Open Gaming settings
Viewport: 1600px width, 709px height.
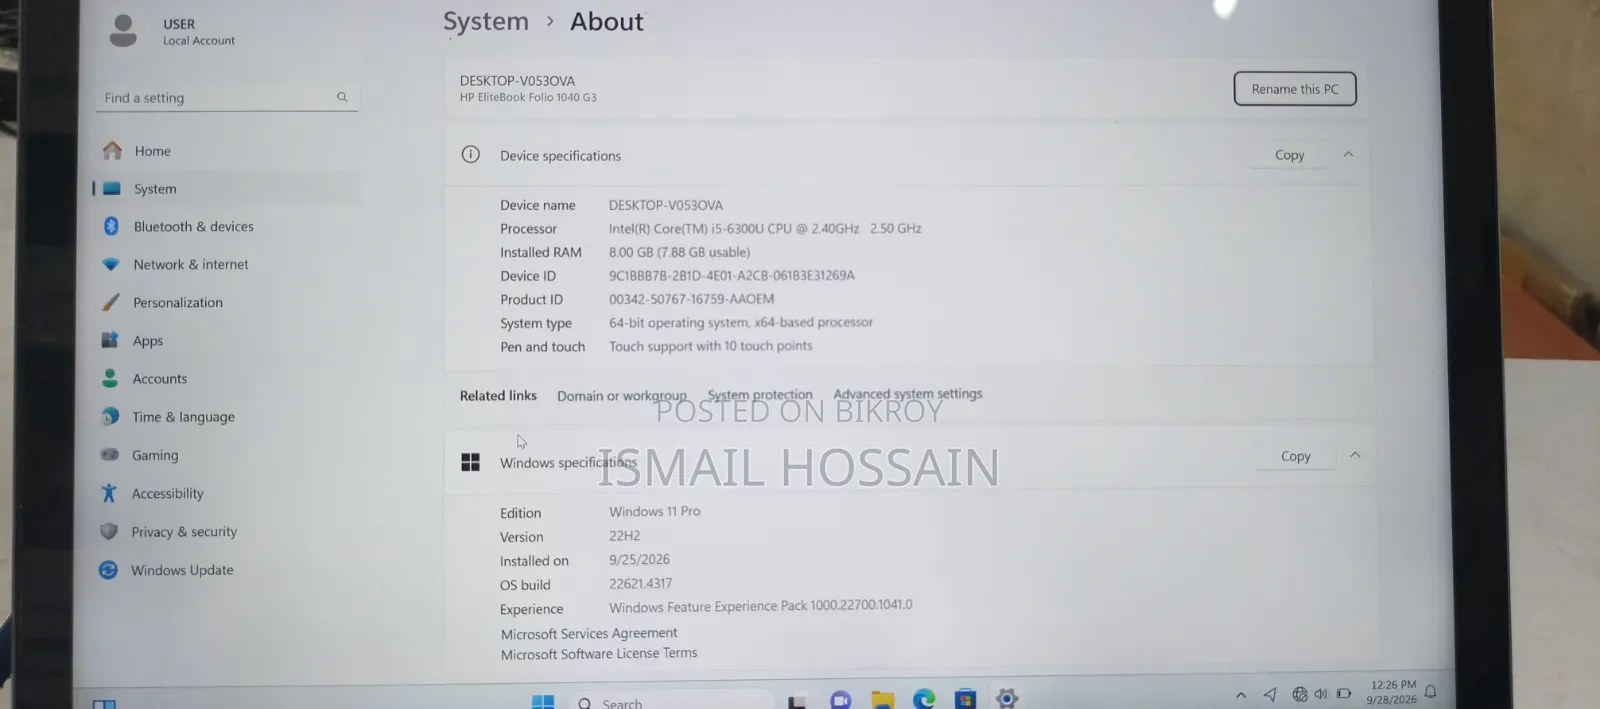point(154,455)
